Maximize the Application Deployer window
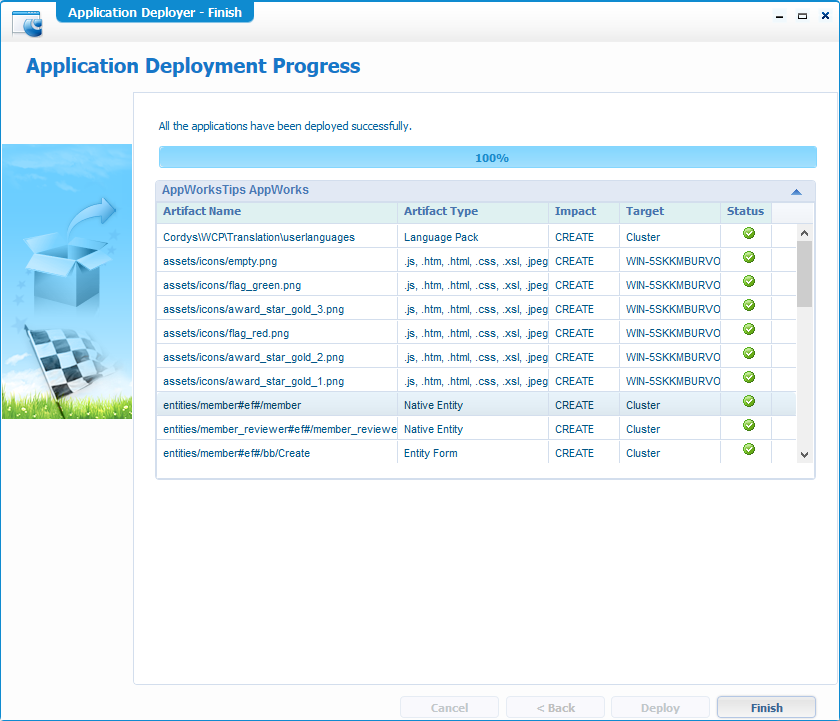Viewport: 840px width, 721px height. tap(801, 16)
